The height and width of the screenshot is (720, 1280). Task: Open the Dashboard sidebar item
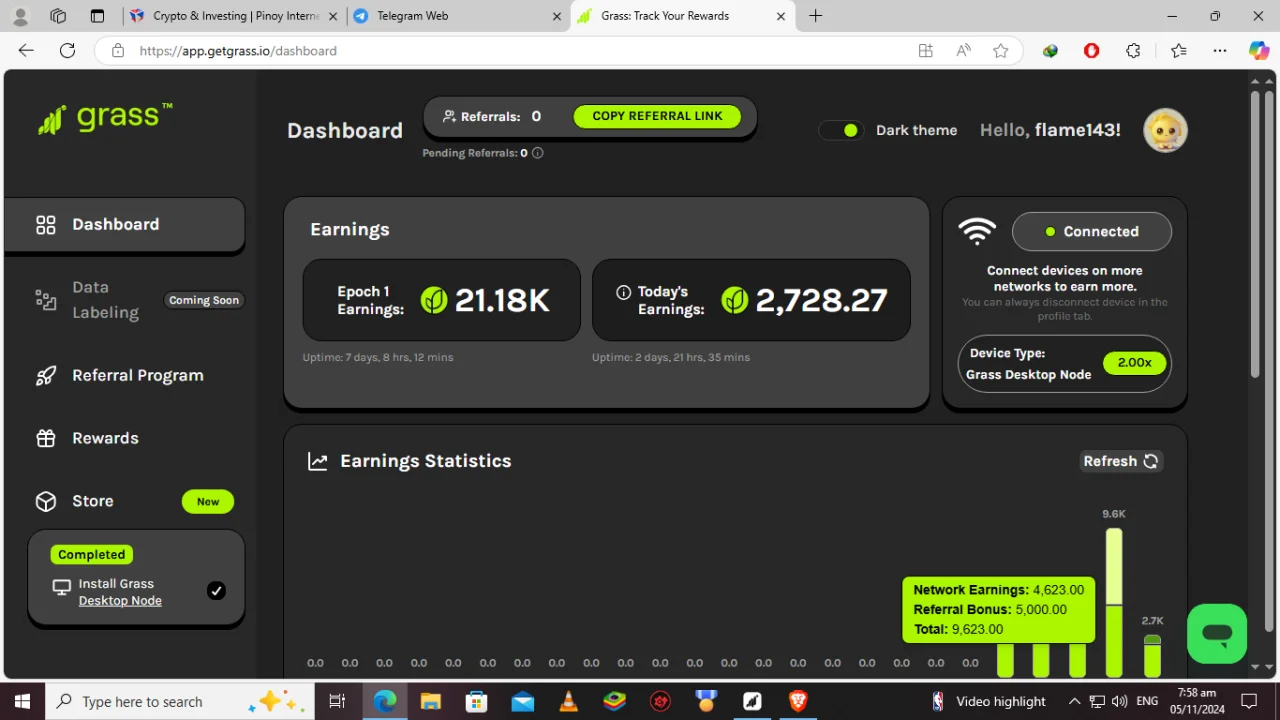[124, 224]
